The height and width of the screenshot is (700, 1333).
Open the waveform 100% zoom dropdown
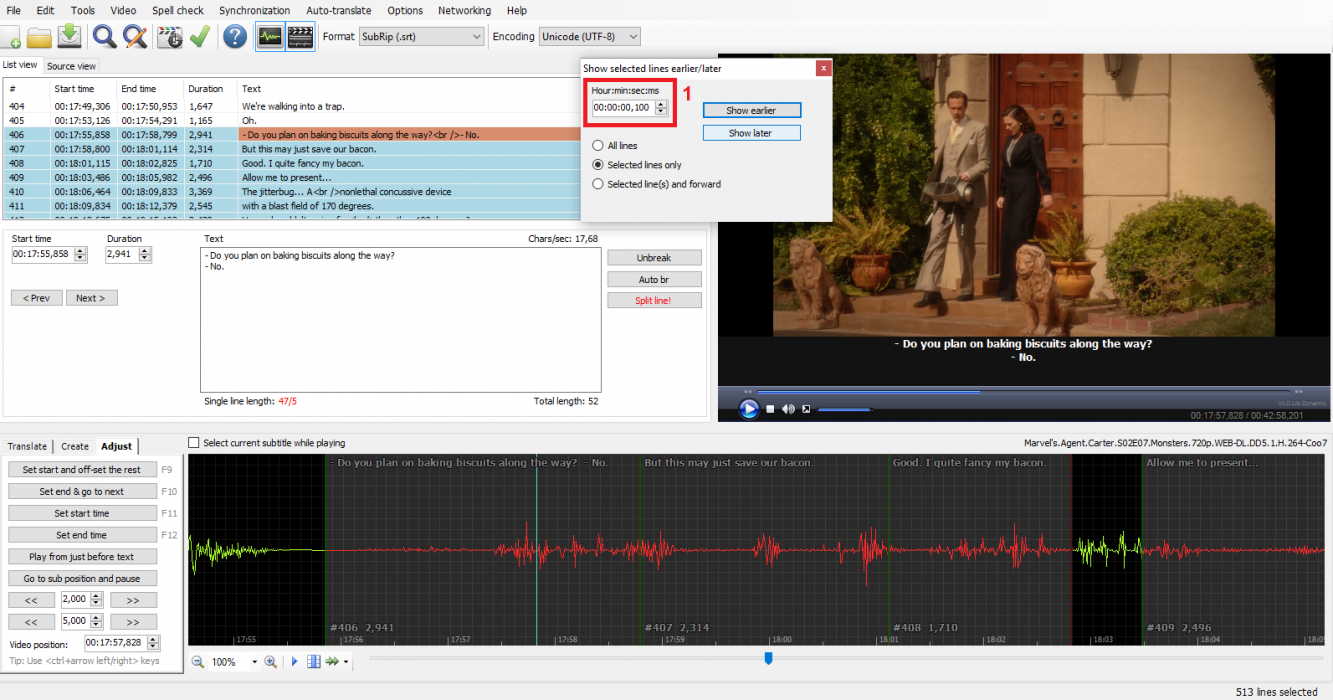click(x=254, y=662)
